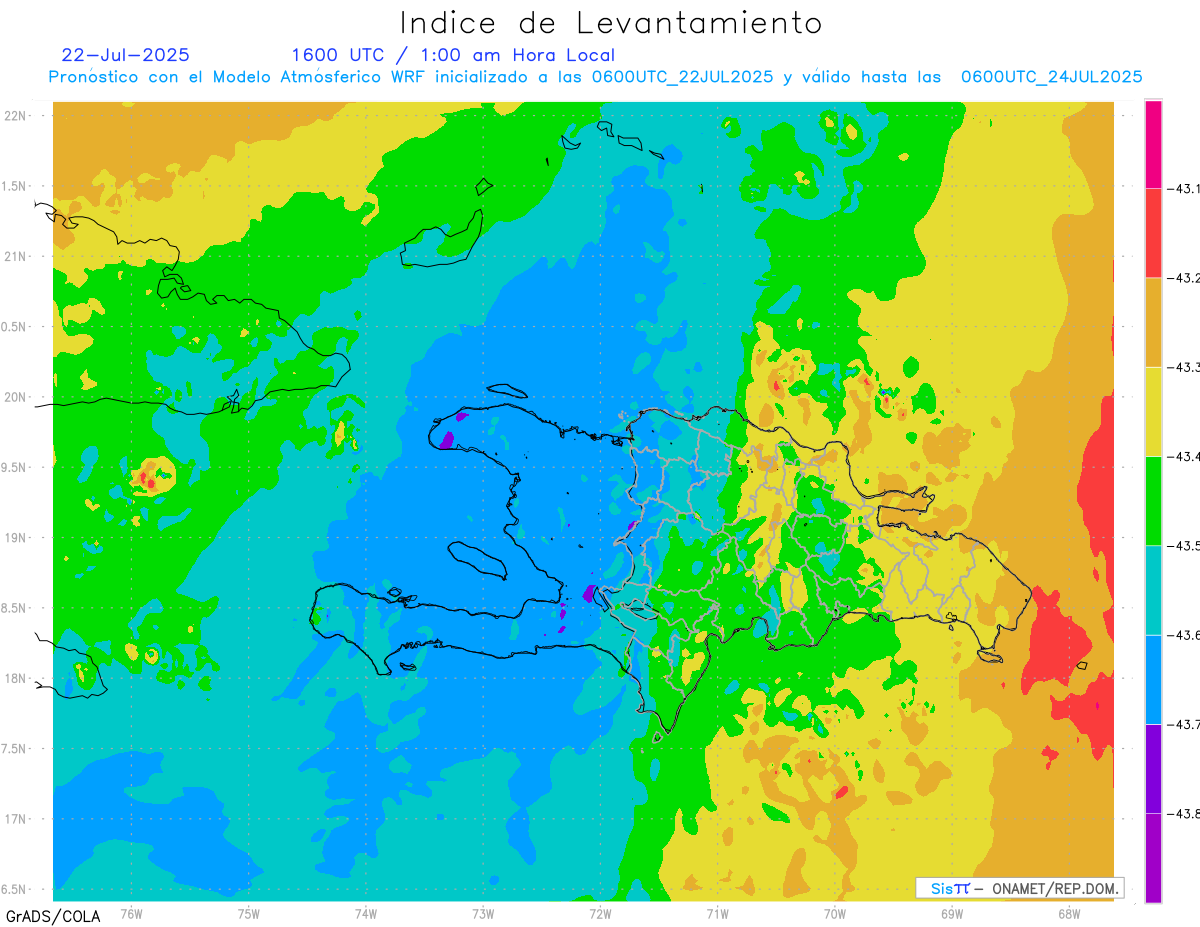Select the yellow color bar segment
This screenshot has height=927, width=1200.
point(1153,411)
